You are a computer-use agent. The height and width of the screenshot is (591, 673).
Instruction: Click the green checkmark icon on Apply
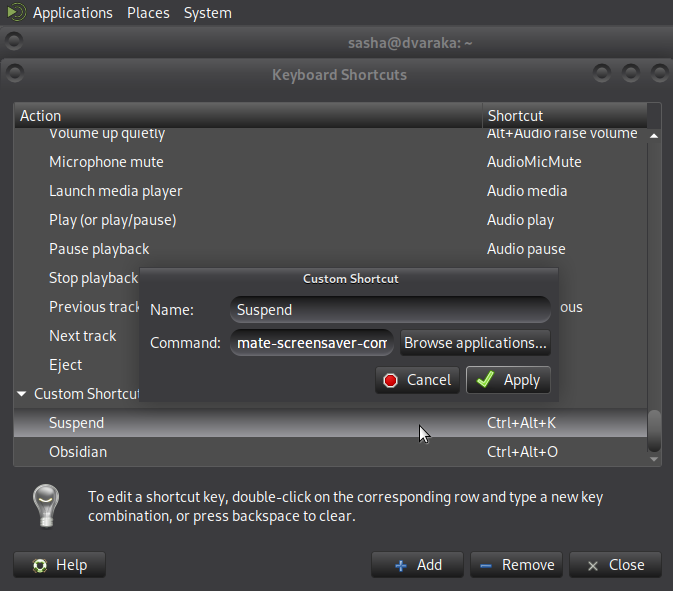point(485,379)
